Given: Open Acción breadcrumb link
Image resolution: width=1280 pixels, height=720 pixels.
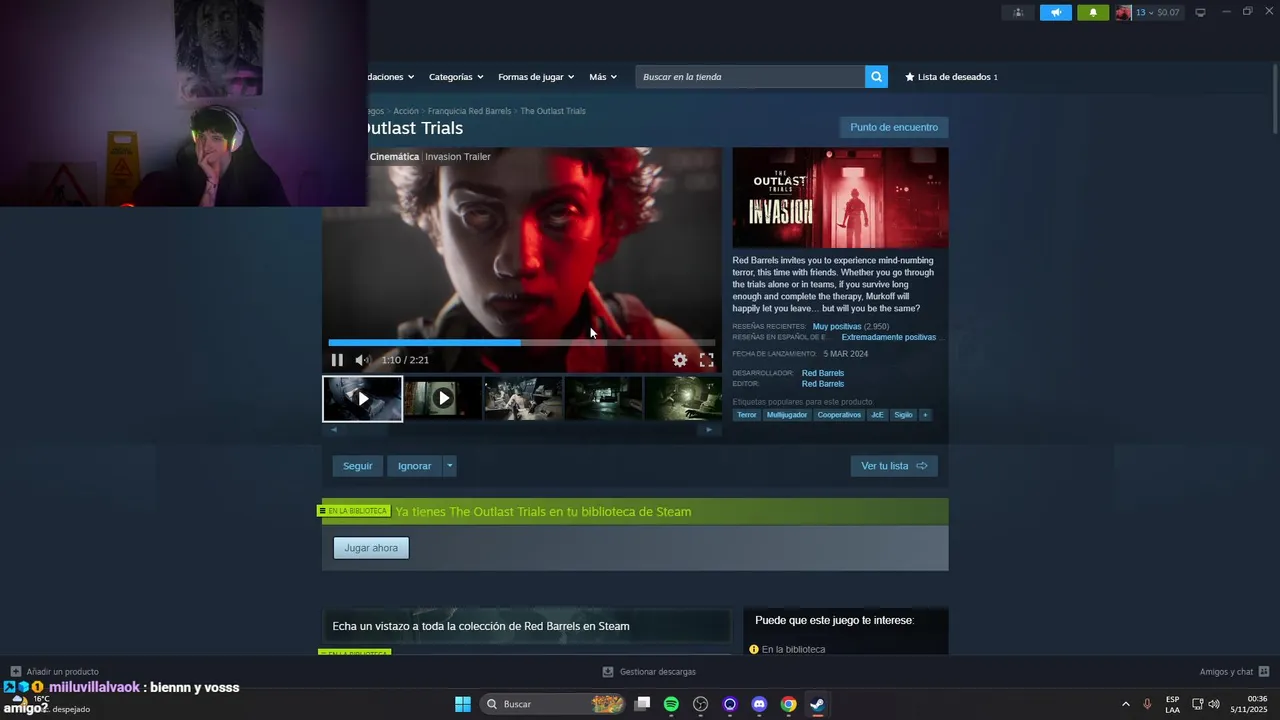Looking at the screenshot, I should pyautogui.click(x=406, y=111).
